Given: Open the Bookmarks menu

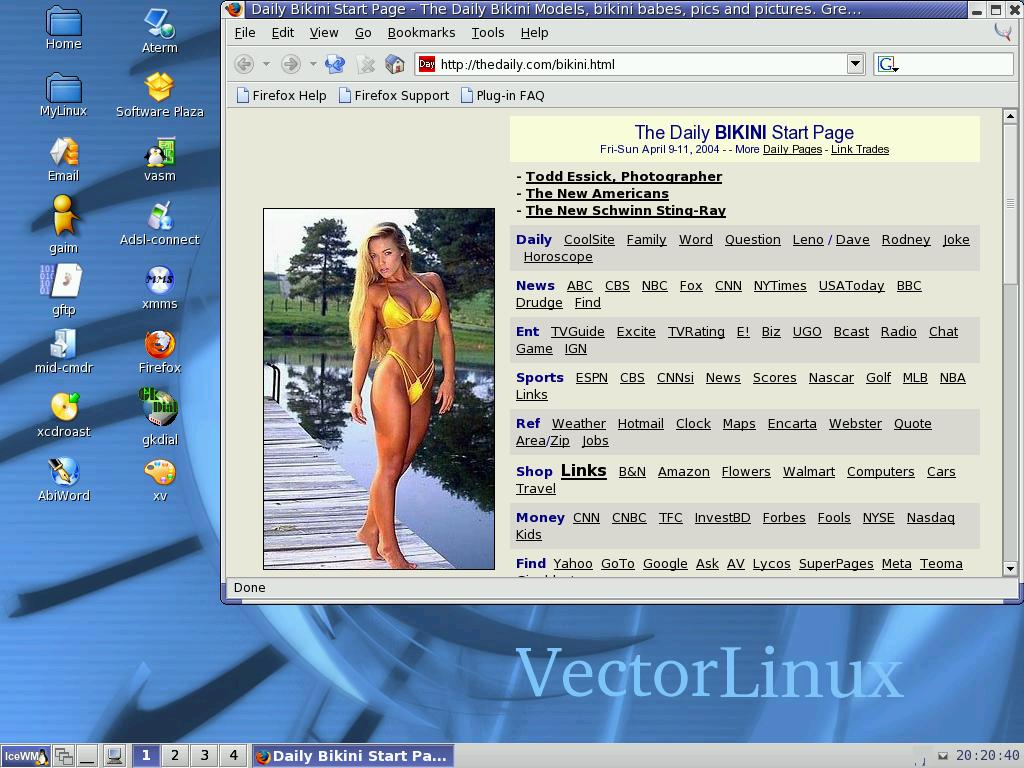Looking at the screenshot, I should point(421,32).
